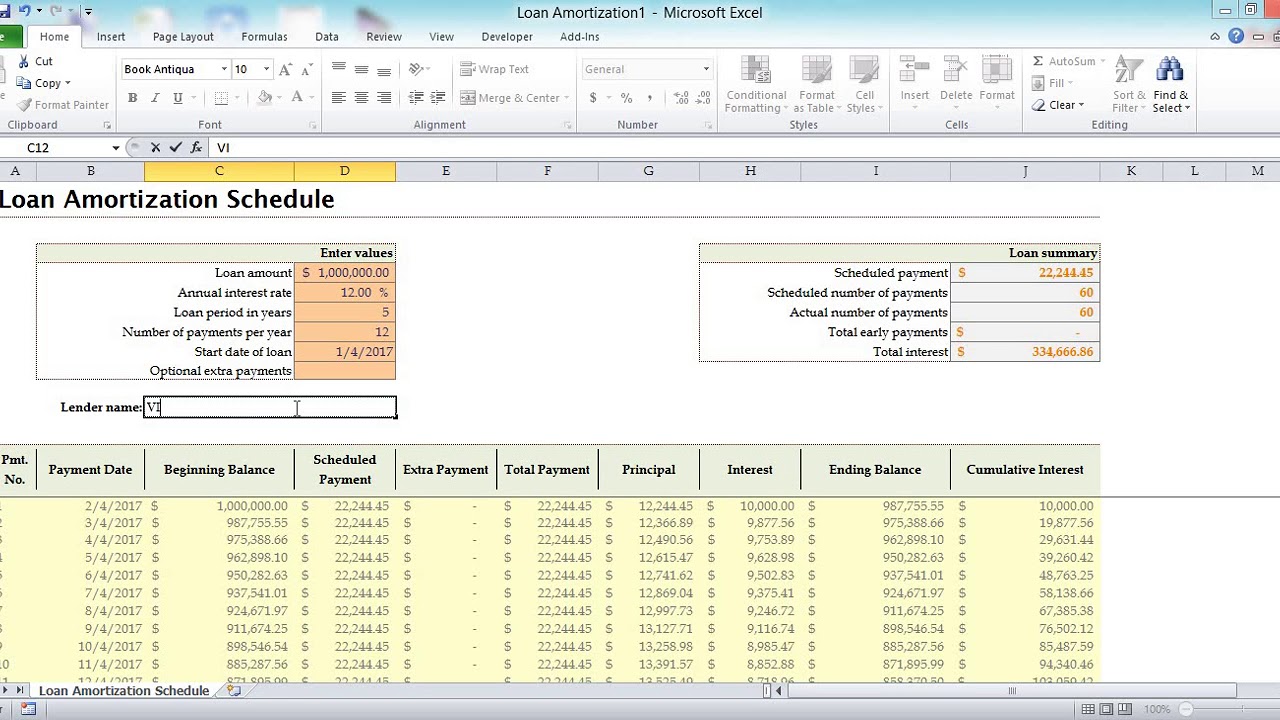Click the Lender name input cell
Image resolution: width=1280 pixels, height=720 pixels.
(x=270, y=407)
